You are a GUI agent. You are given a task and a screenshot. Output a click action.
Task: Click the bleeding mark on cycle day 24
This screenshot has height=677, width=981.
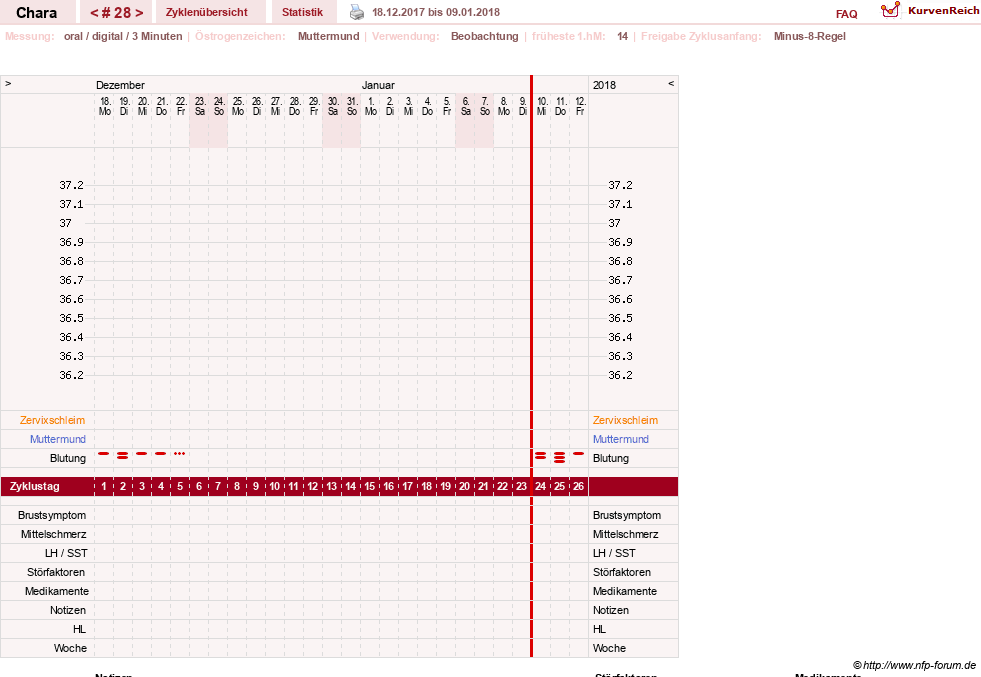point(541,456)
